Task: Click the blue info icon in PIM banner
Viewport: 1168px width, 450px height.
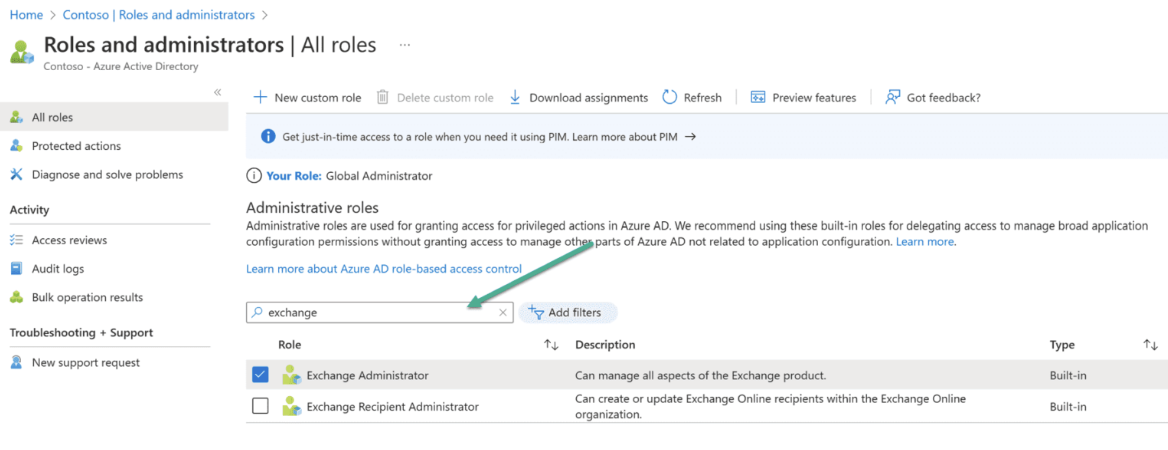Action: [x=268, y=137]
